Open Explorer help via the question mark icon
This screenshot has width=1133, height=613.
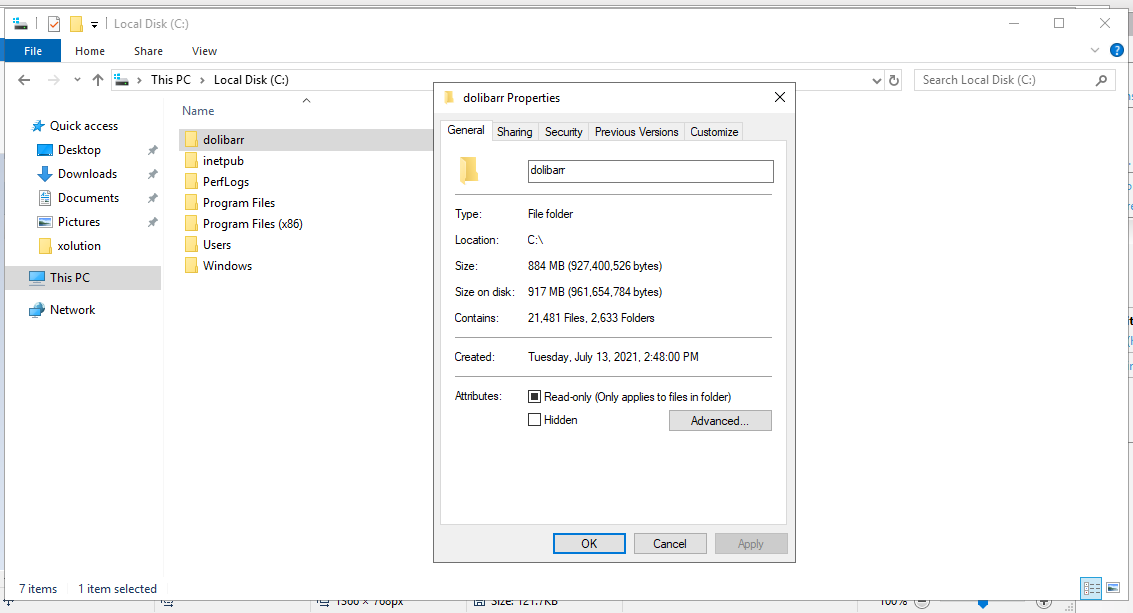click(x=1116, y=51)
